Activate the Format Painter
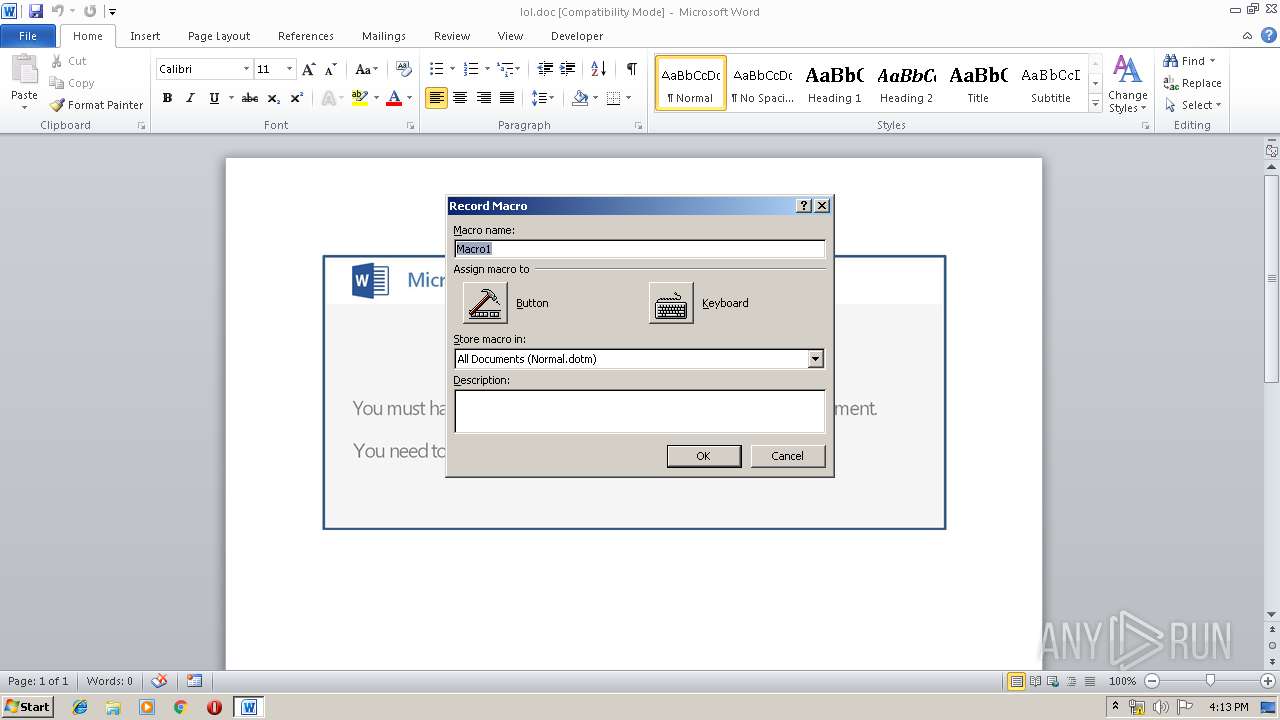 click(x=97, y=105)
